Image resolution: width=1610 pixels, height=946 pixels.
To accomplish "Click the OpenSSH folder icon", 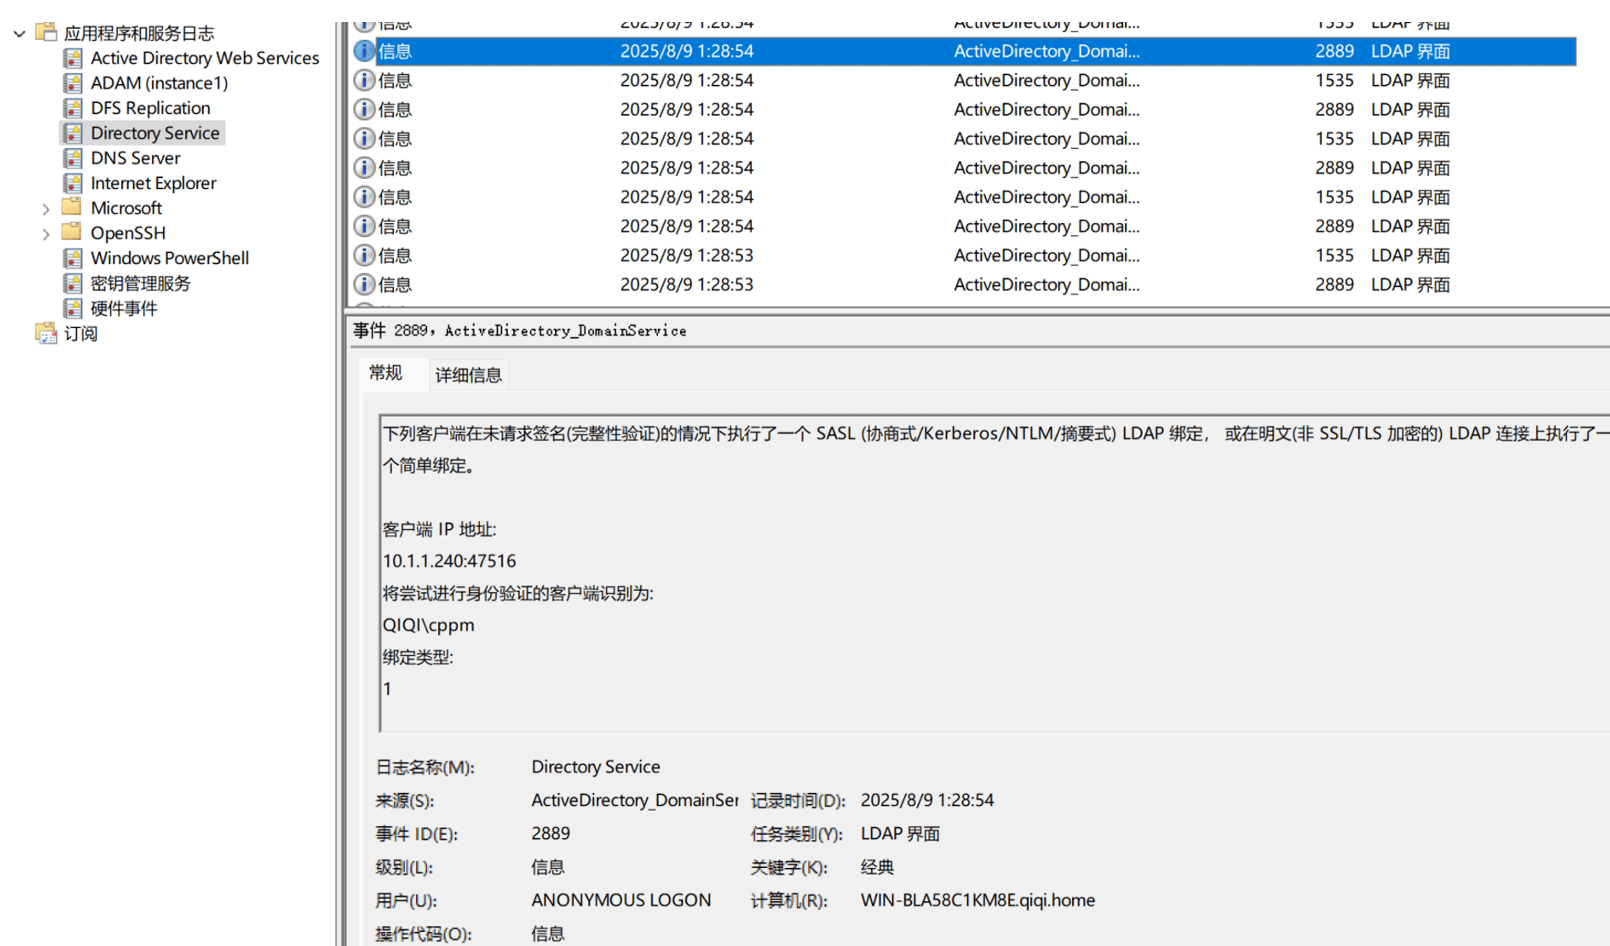I will (72, 232).
